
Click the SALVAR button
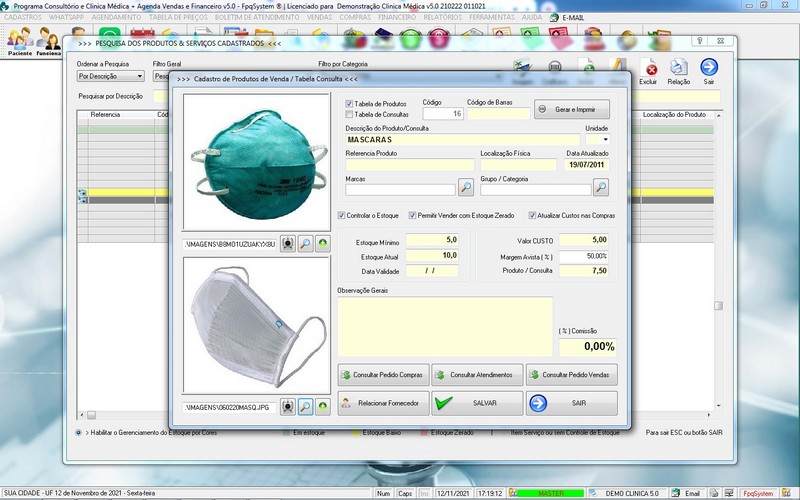pyautogui.click(x=477, y=403)
